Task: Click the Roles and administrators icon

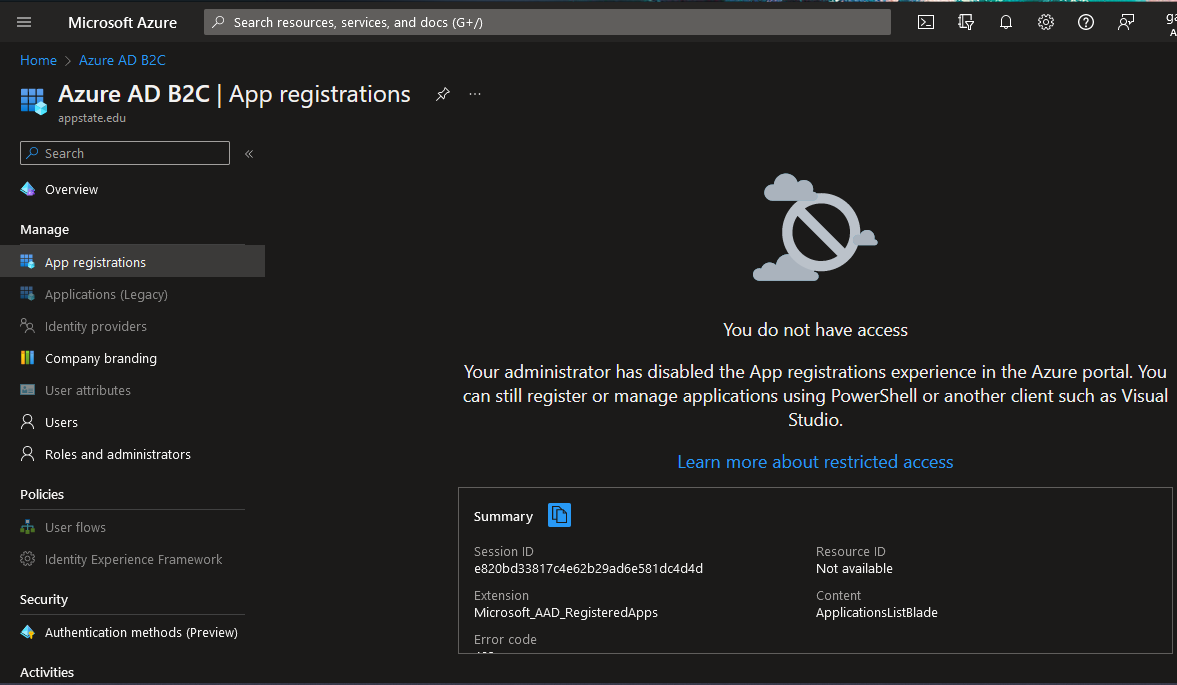Action: click(28, 454)
